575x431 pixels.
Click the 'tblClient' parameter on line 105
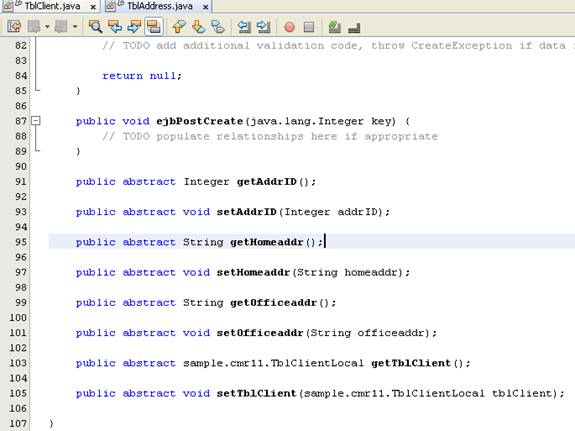pyautogui.click(x=522, y=394)
